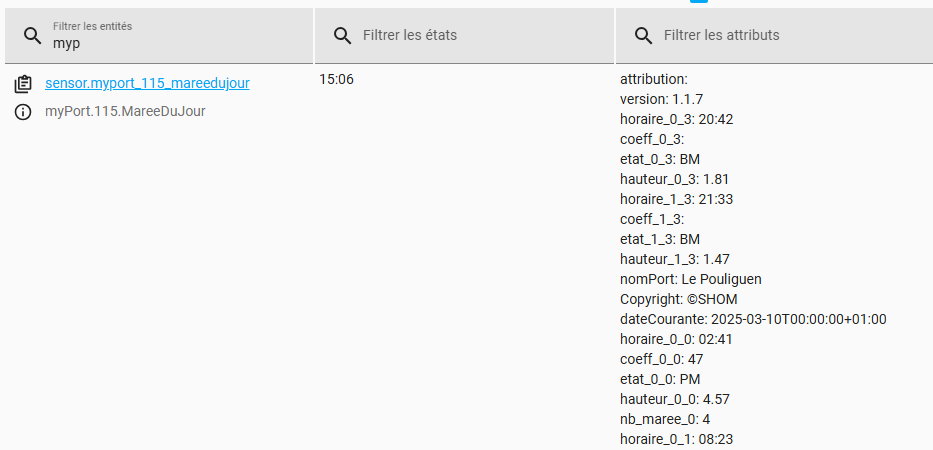Click the dateCourante attribute line
The image size is (933, 450).
click(753, 319)
